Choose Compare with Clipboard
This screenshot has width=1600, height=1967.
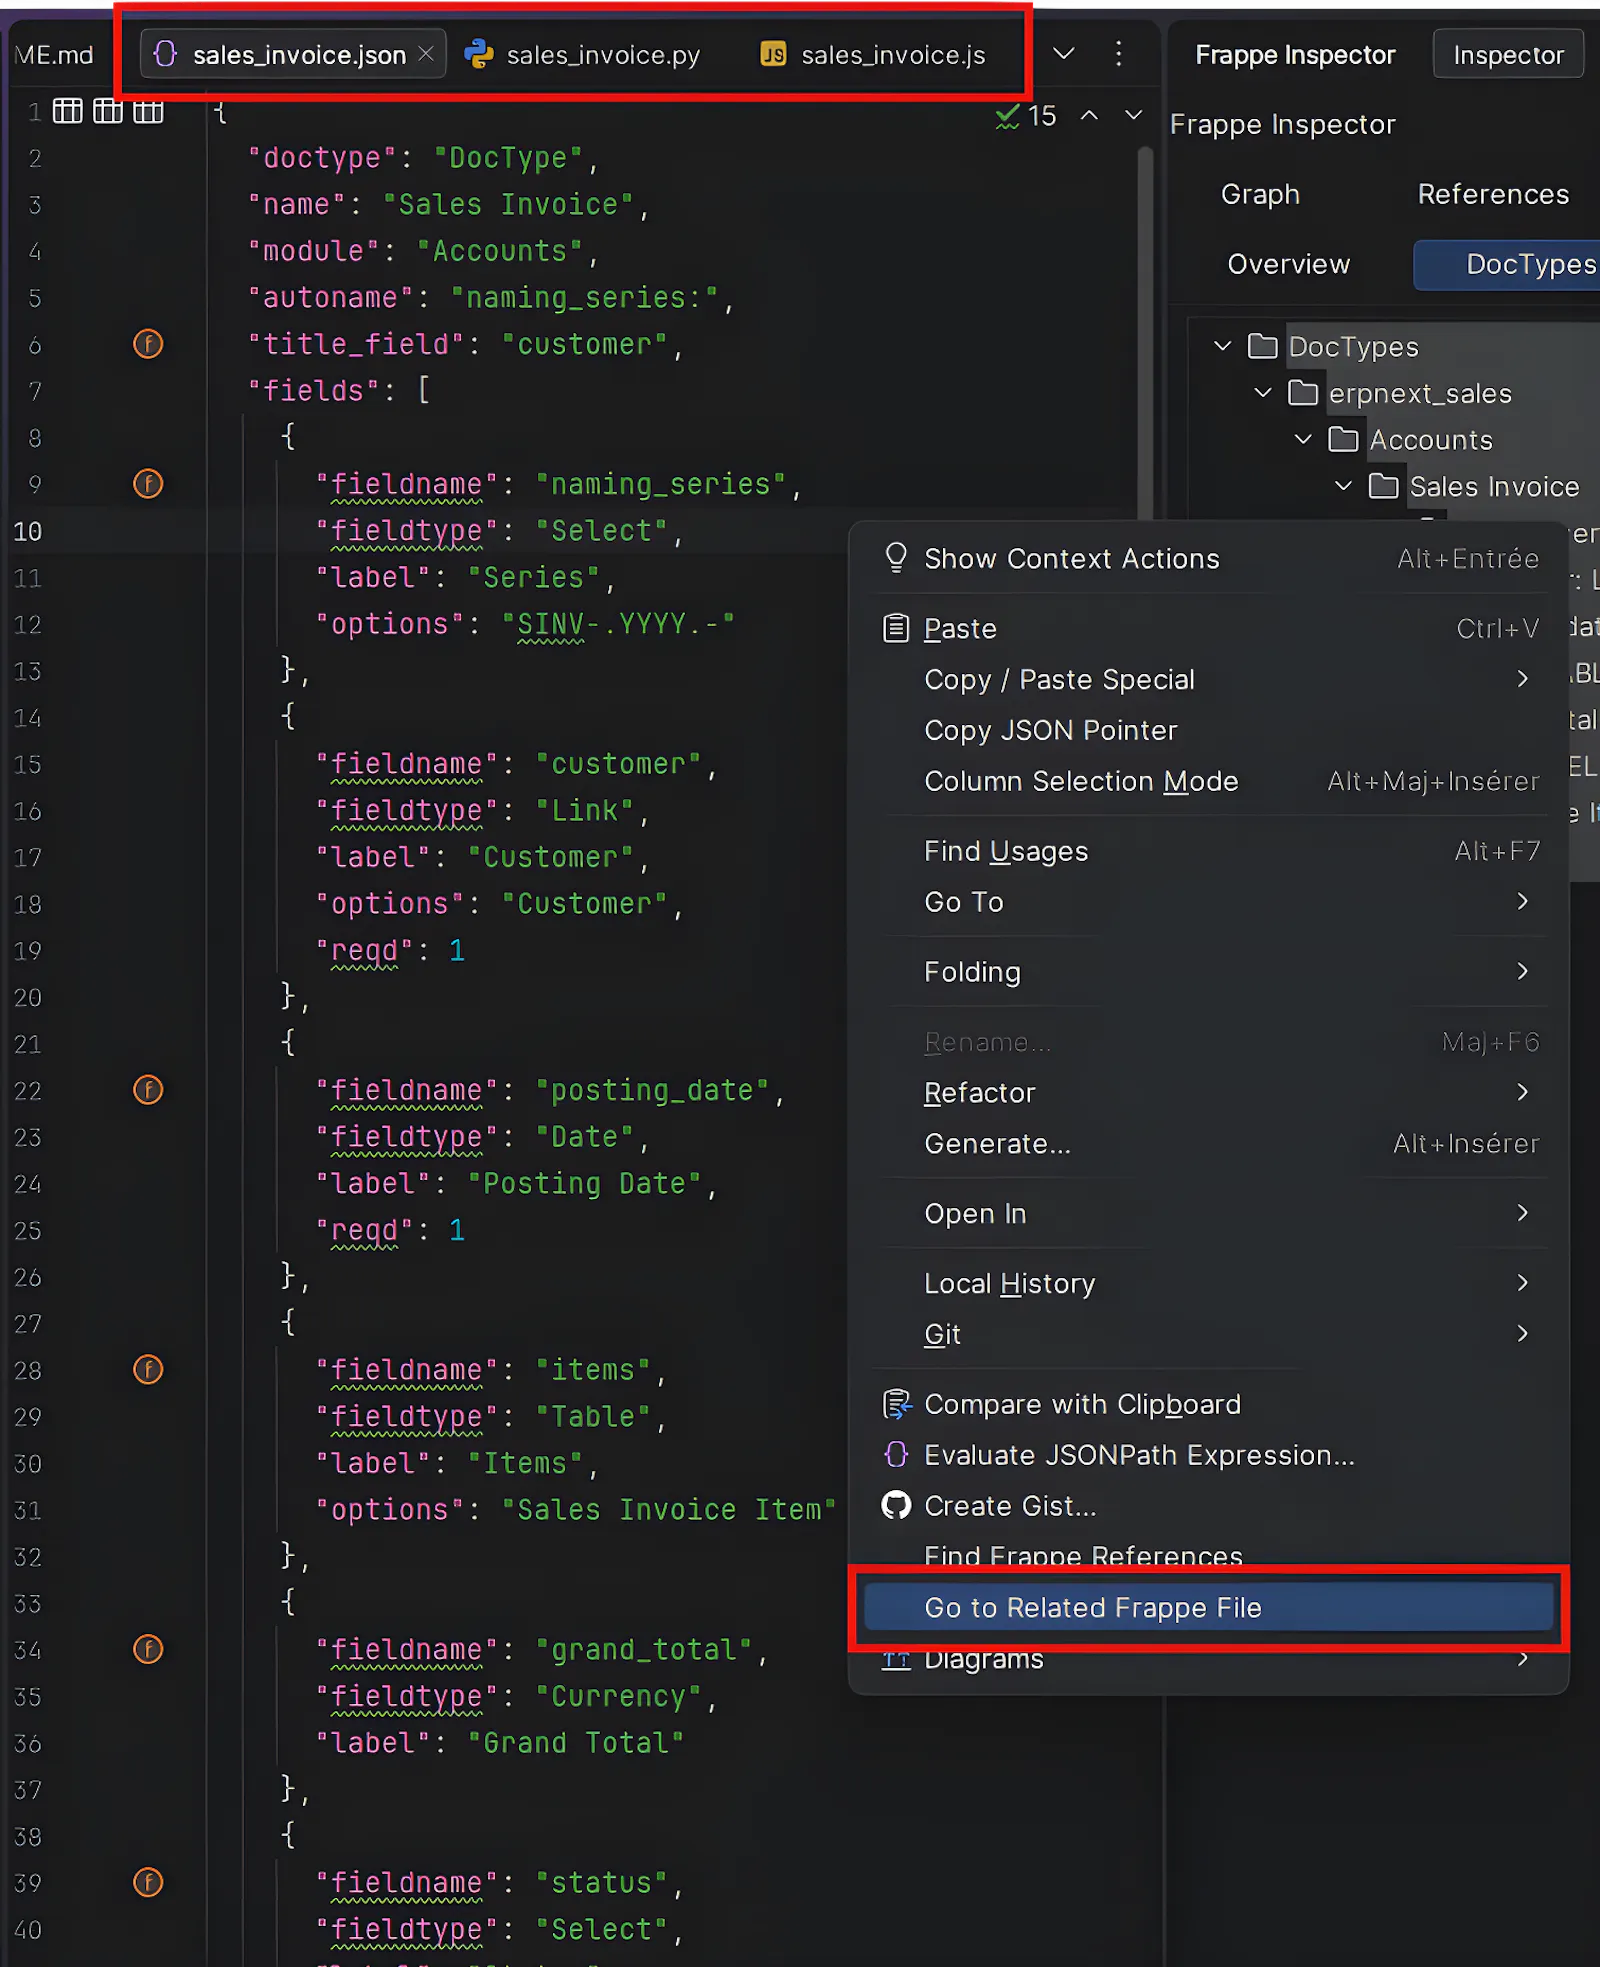pos(1208,1404)
